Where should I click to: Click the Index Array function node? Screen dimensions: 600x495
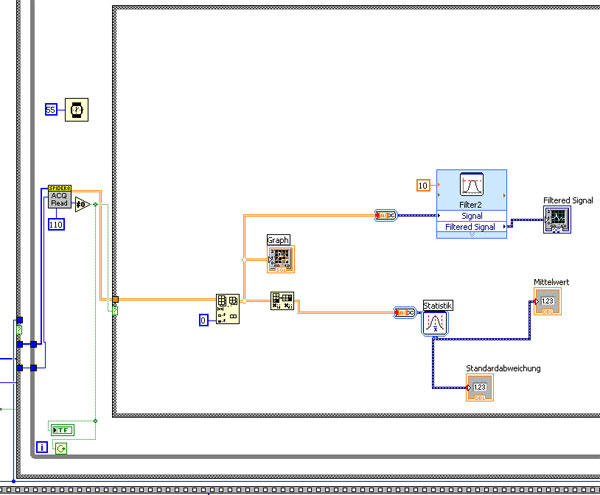coord(228,309)
